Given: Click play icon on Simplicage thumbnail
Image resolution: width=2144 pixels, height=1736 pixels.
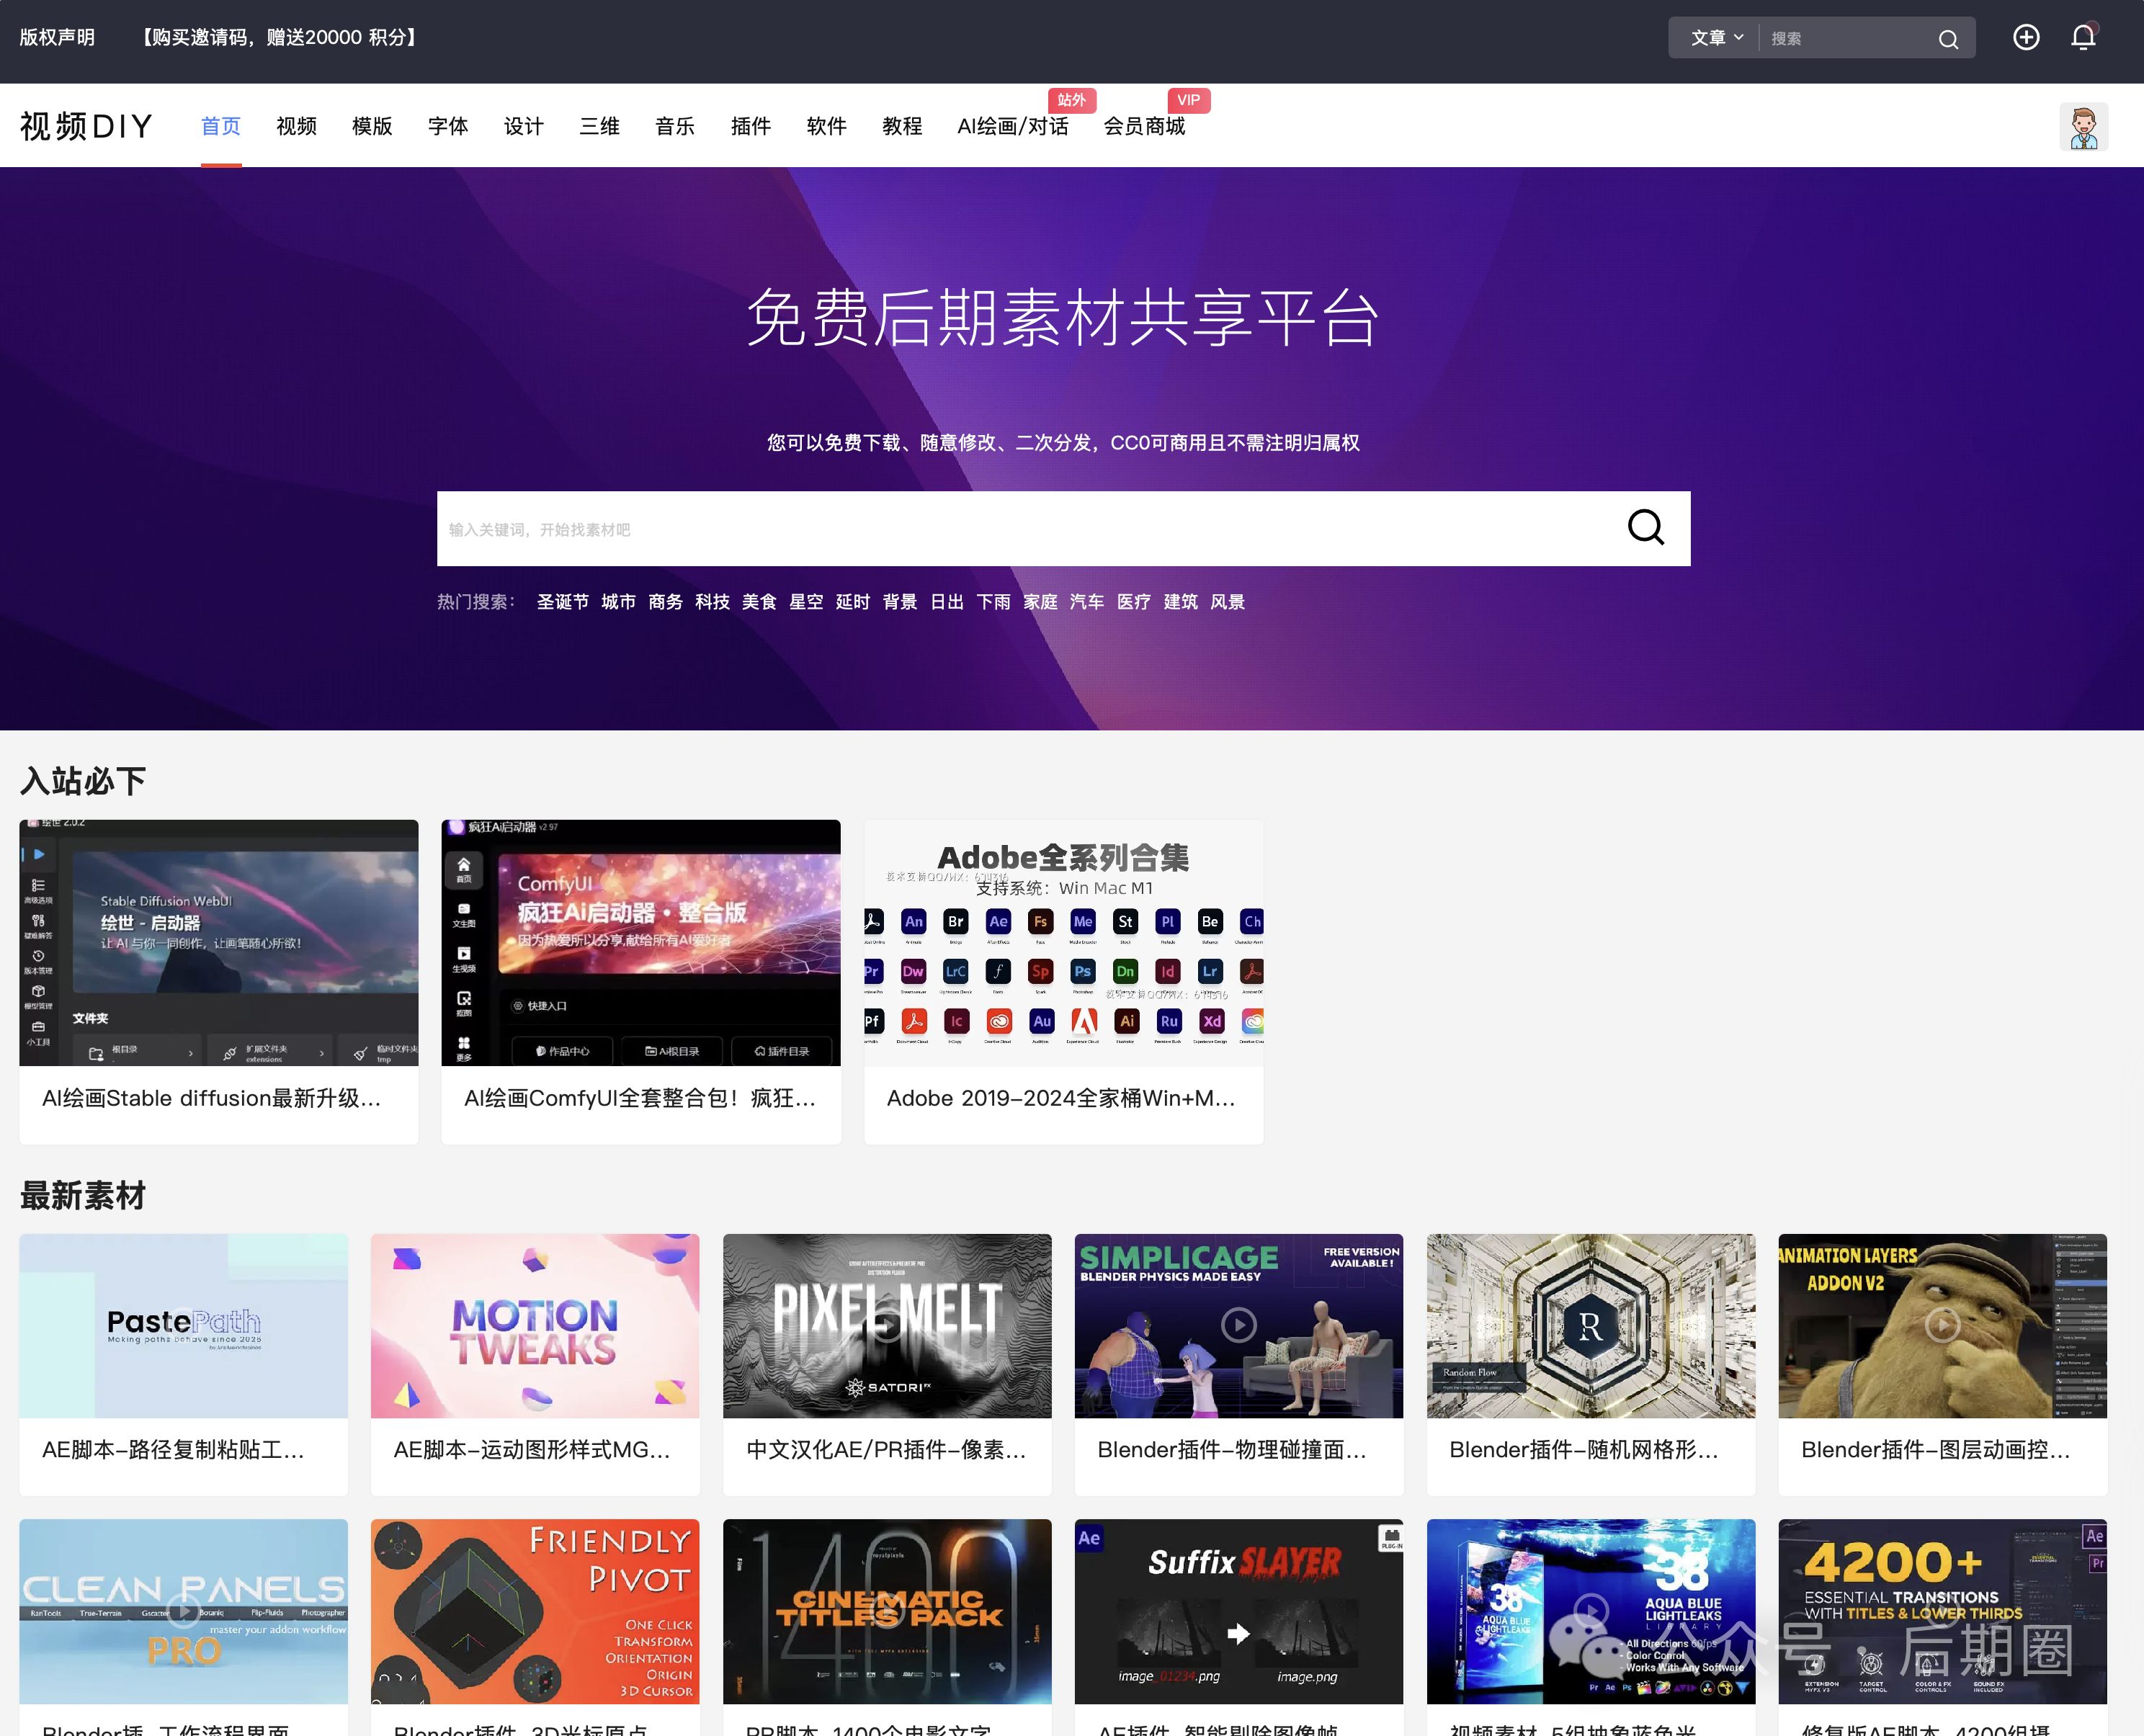Looking at the screenshot, I should (1238, 1325).
